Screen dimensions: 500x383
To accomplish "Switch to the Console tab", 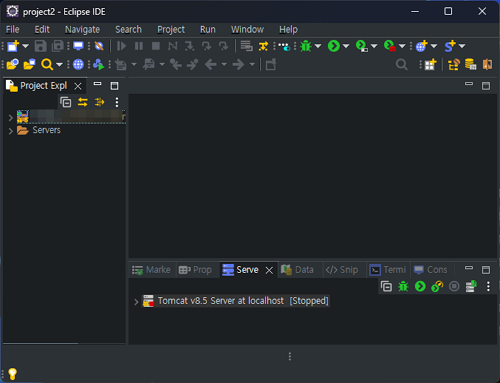I will (x=430, y=270).
